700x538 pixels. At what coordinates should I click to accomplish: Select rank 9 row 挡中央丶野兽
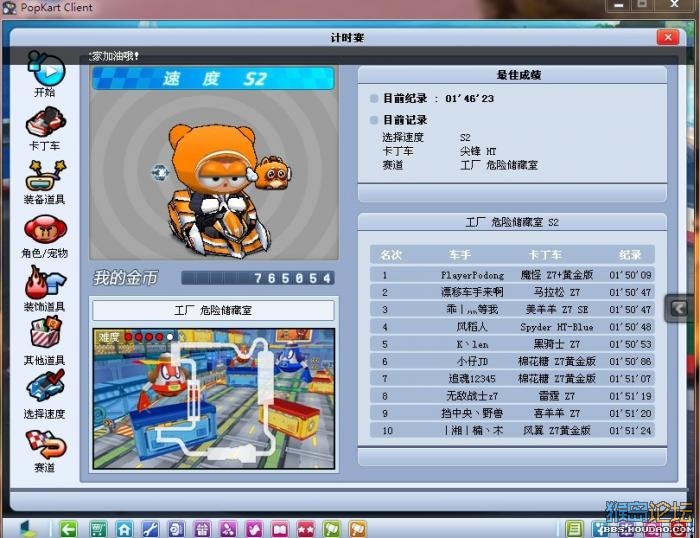[512, 413]
